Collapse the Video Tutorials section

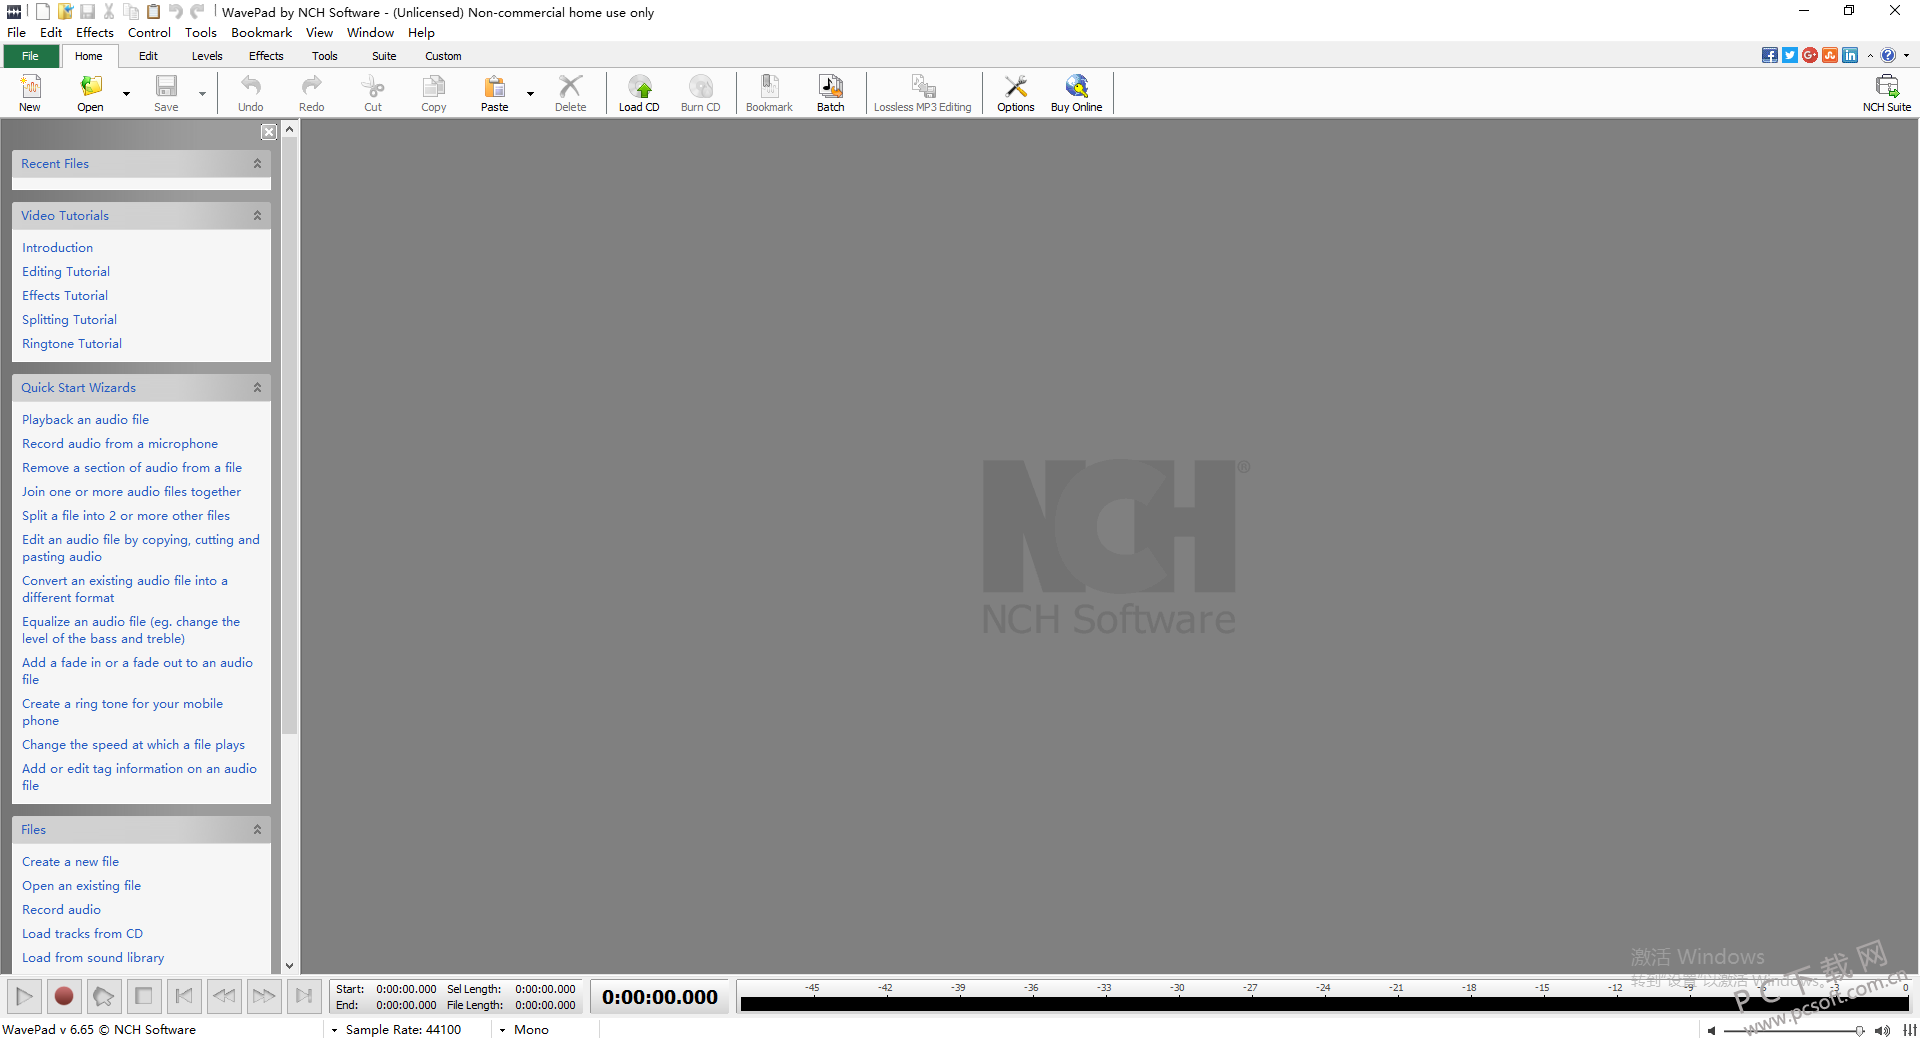257,216
